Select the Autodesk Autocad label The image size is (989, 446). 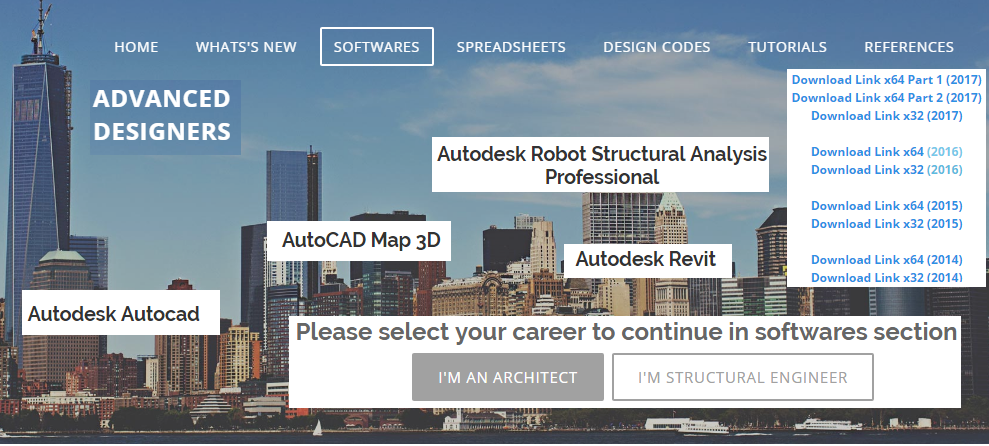point(120,313)
